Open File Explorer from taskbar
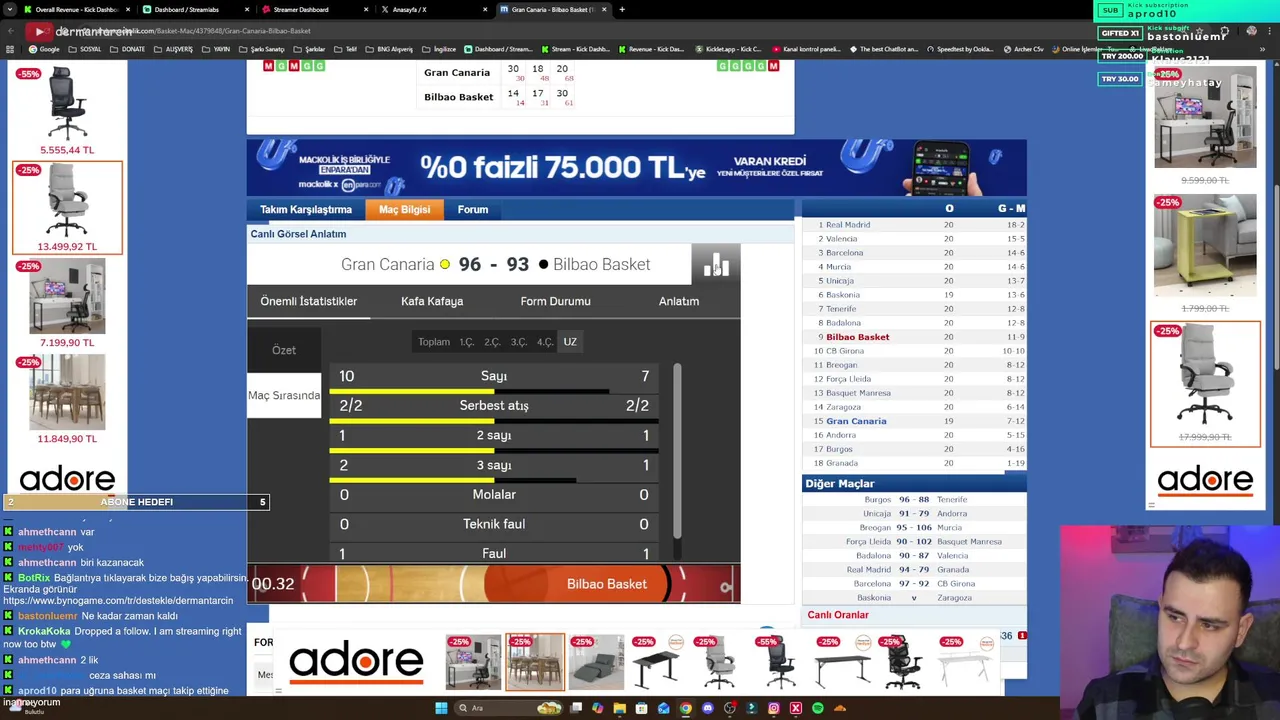Image resolution: width=1280 pixels, height=720 pixels. tap(620, 708)
